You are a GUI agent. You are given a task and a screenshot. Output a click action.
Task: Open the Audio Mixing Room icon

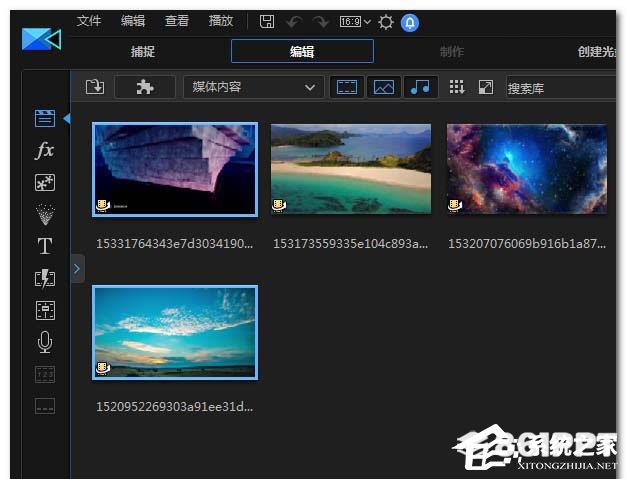(45, 310)
